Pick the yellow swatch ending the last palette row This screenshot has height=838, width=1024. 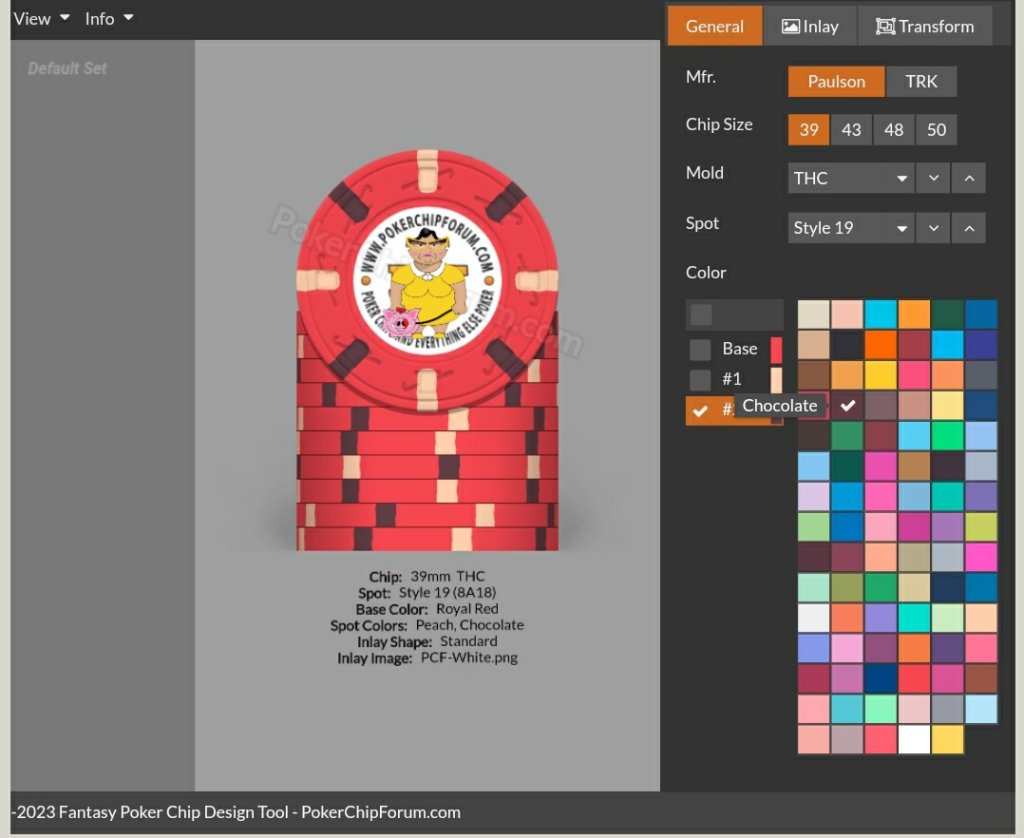click(947, 739)
